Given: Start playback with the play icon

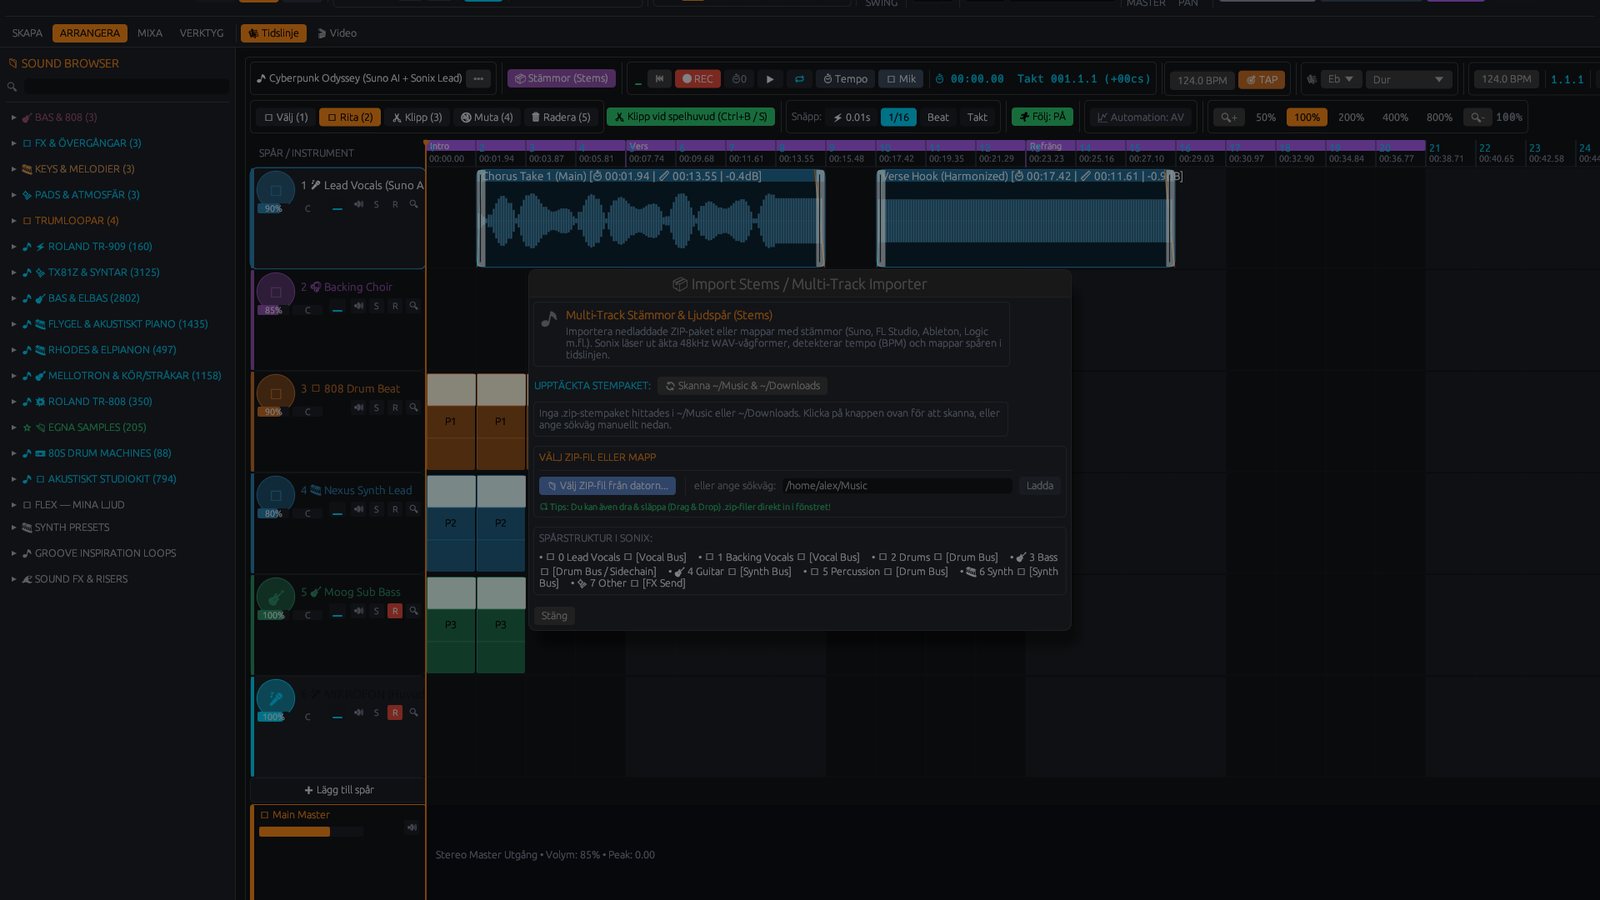Looking at the screenshot, I should tap(769, 79).
